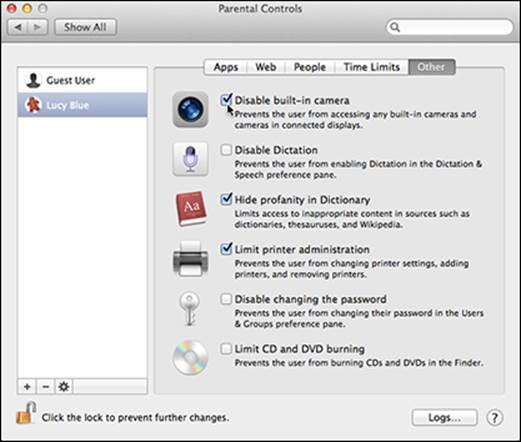Open the gear action menu

point(64,387)
